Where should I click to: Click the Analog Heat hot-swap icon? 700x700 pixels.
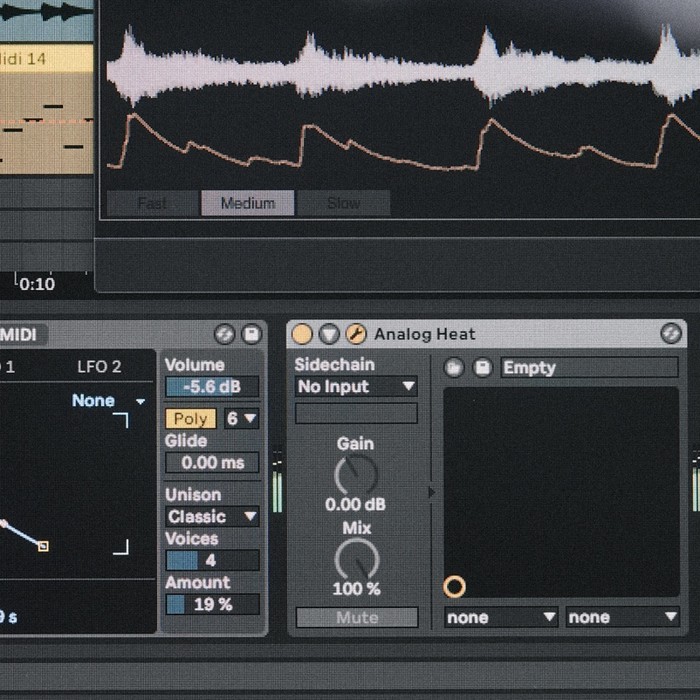point(671,333)
